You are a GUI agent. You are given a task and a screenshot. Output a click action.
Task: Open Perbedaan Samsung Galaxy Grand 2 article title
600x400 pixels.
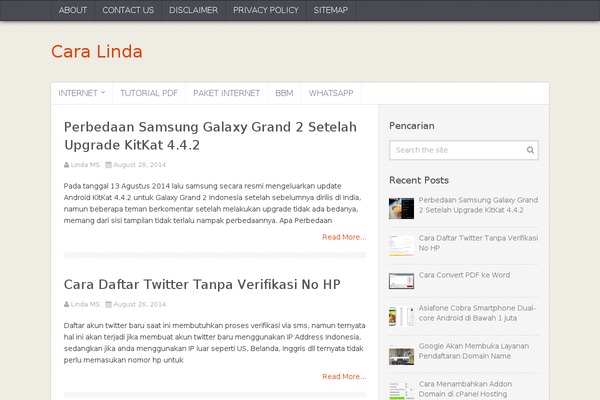coord(210,136)
